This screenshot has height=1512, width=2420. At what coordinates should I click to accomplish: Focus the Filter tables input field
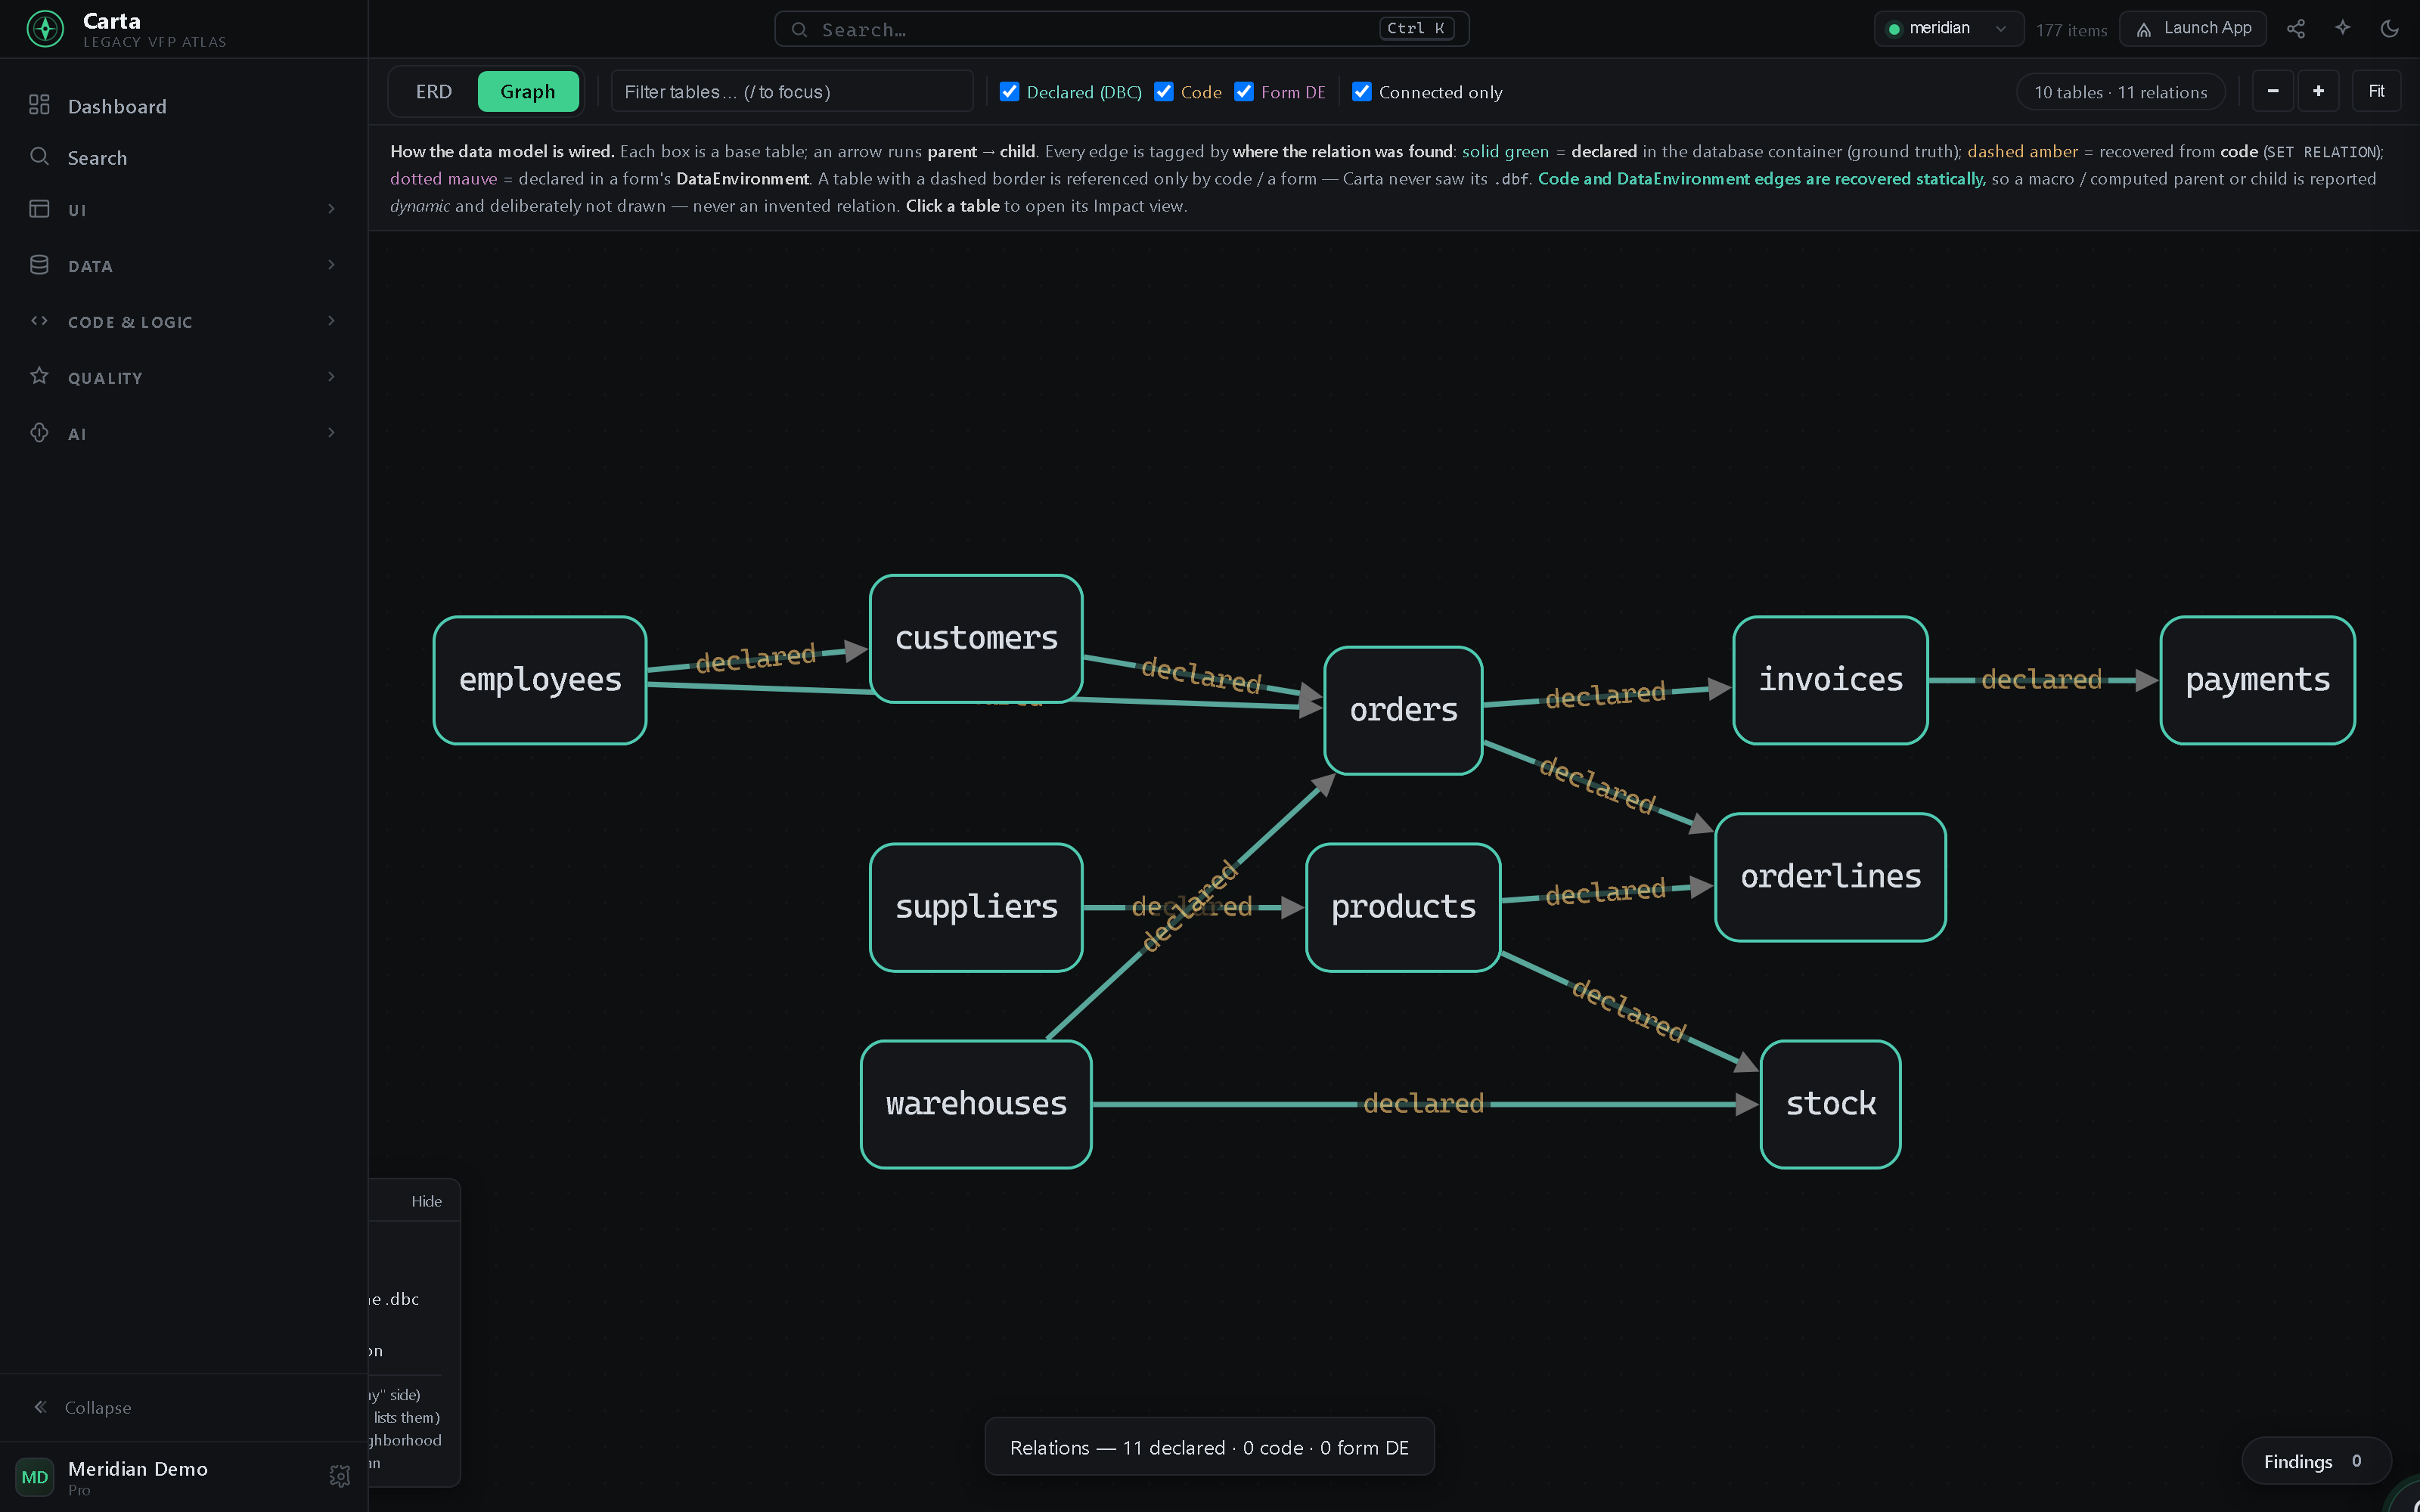[792, 92]
